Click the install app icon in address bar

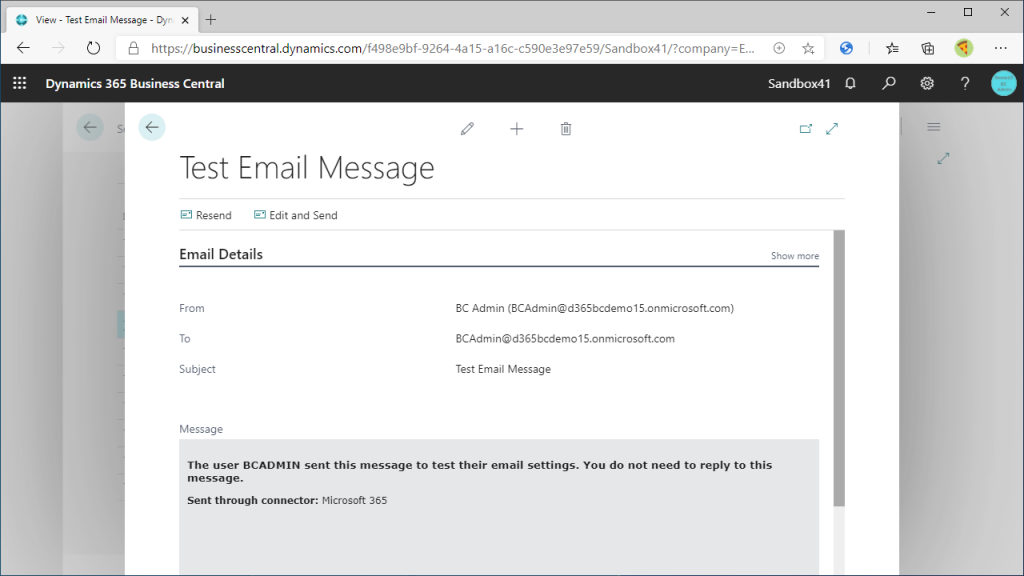point(779,48)
